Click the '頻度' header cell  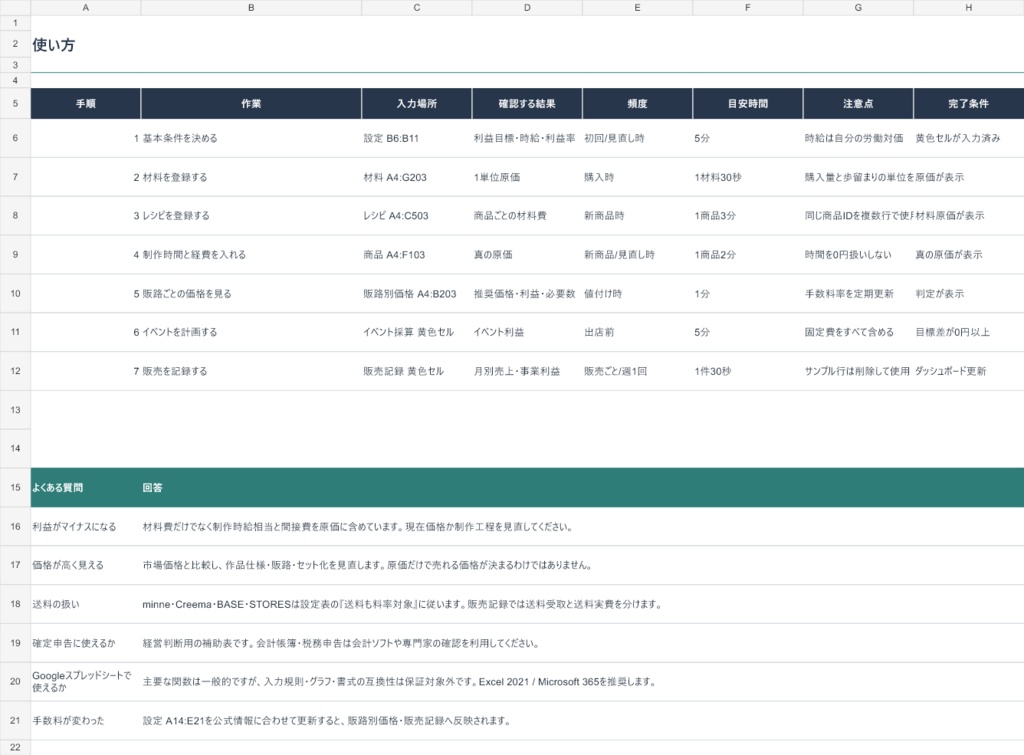(637, 103)
